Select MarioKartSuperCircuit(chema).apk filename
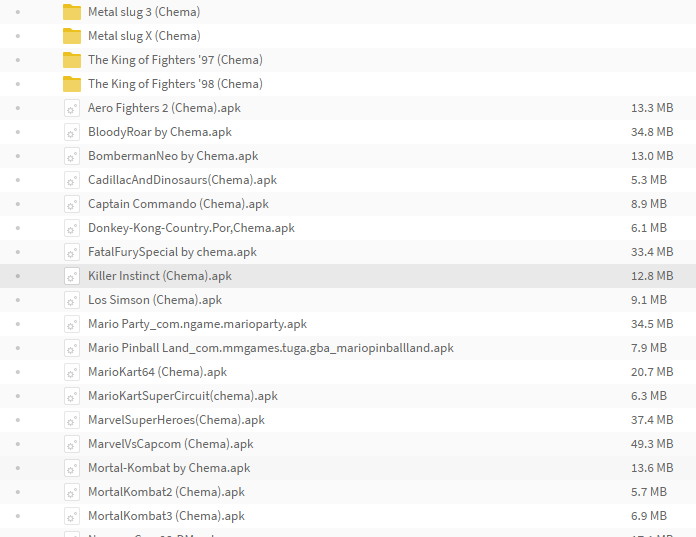Image resolution: width=696 pixels, height=537 pixels. [183, 395]
